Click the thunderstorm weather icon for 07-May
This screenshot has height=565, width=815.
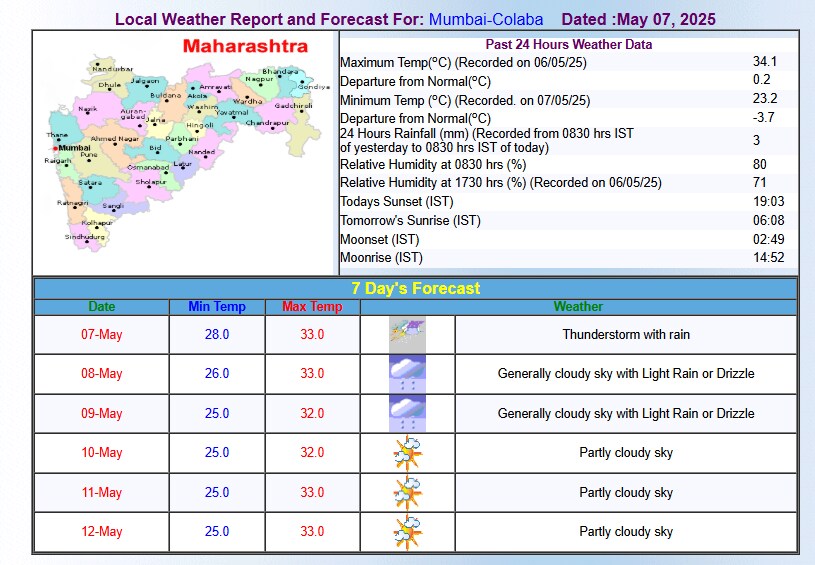click(407, 334)
